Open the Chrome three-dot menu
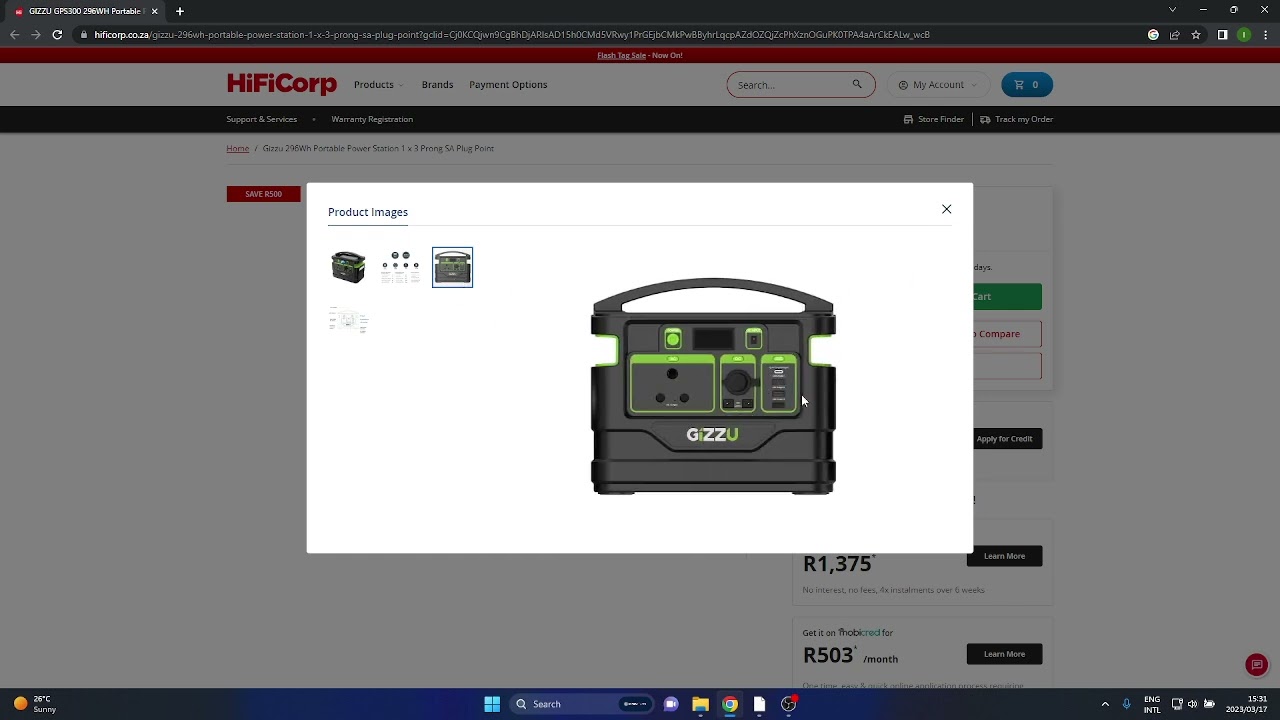Image resolution: width=1280 pixels, height=720 pixels. 1265,35
